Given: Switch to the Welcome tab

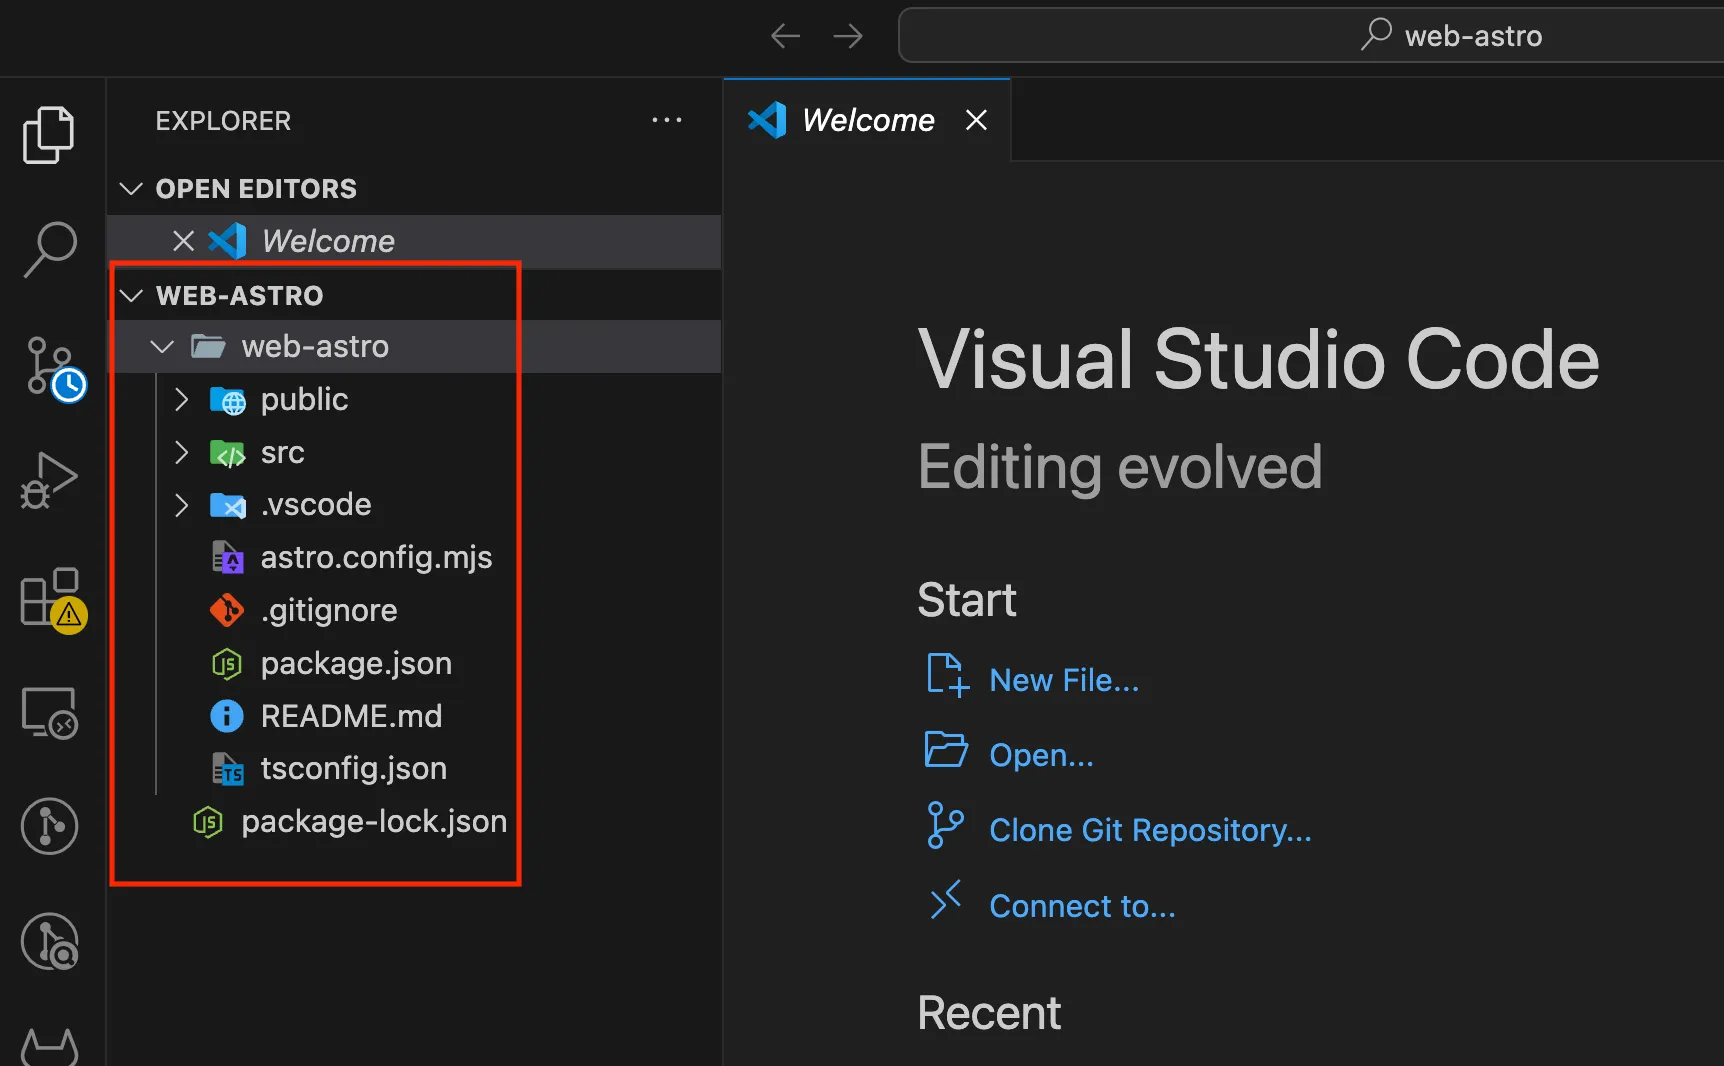Looking at the screenshot, I should 866,119.
